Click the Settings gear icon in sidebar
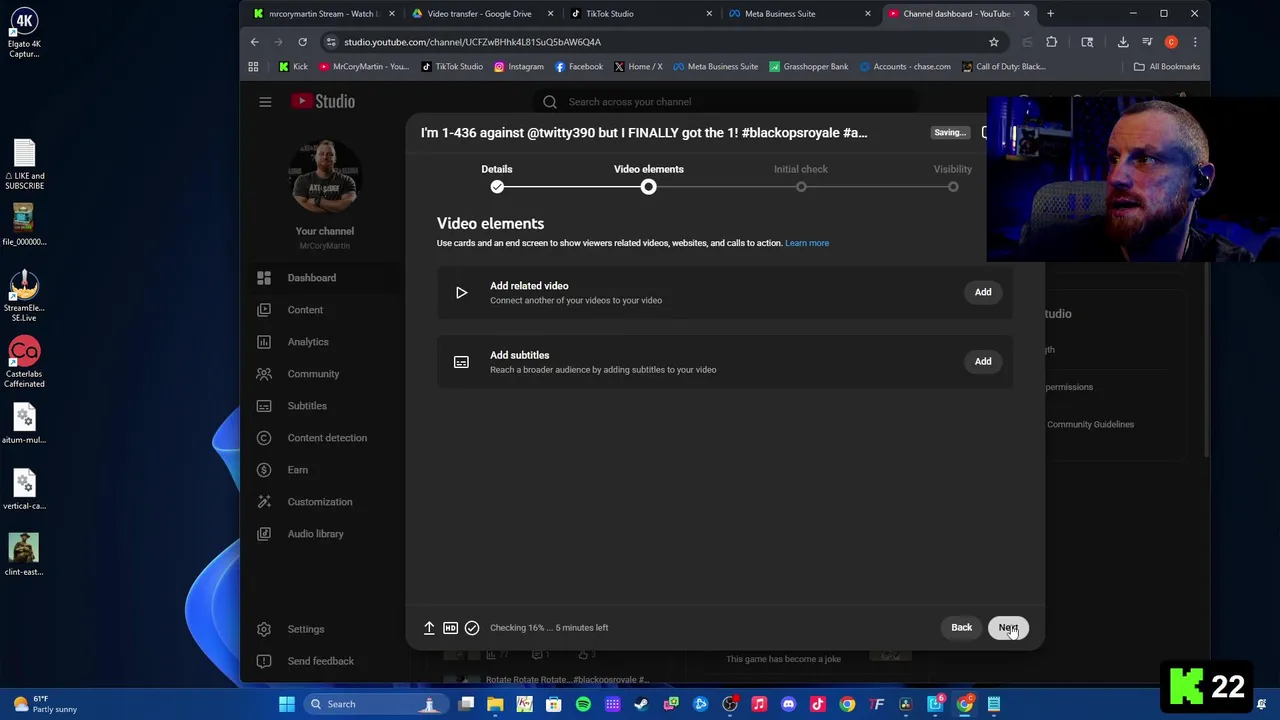This screenshot has width=1280, height=720. [264, 629]
